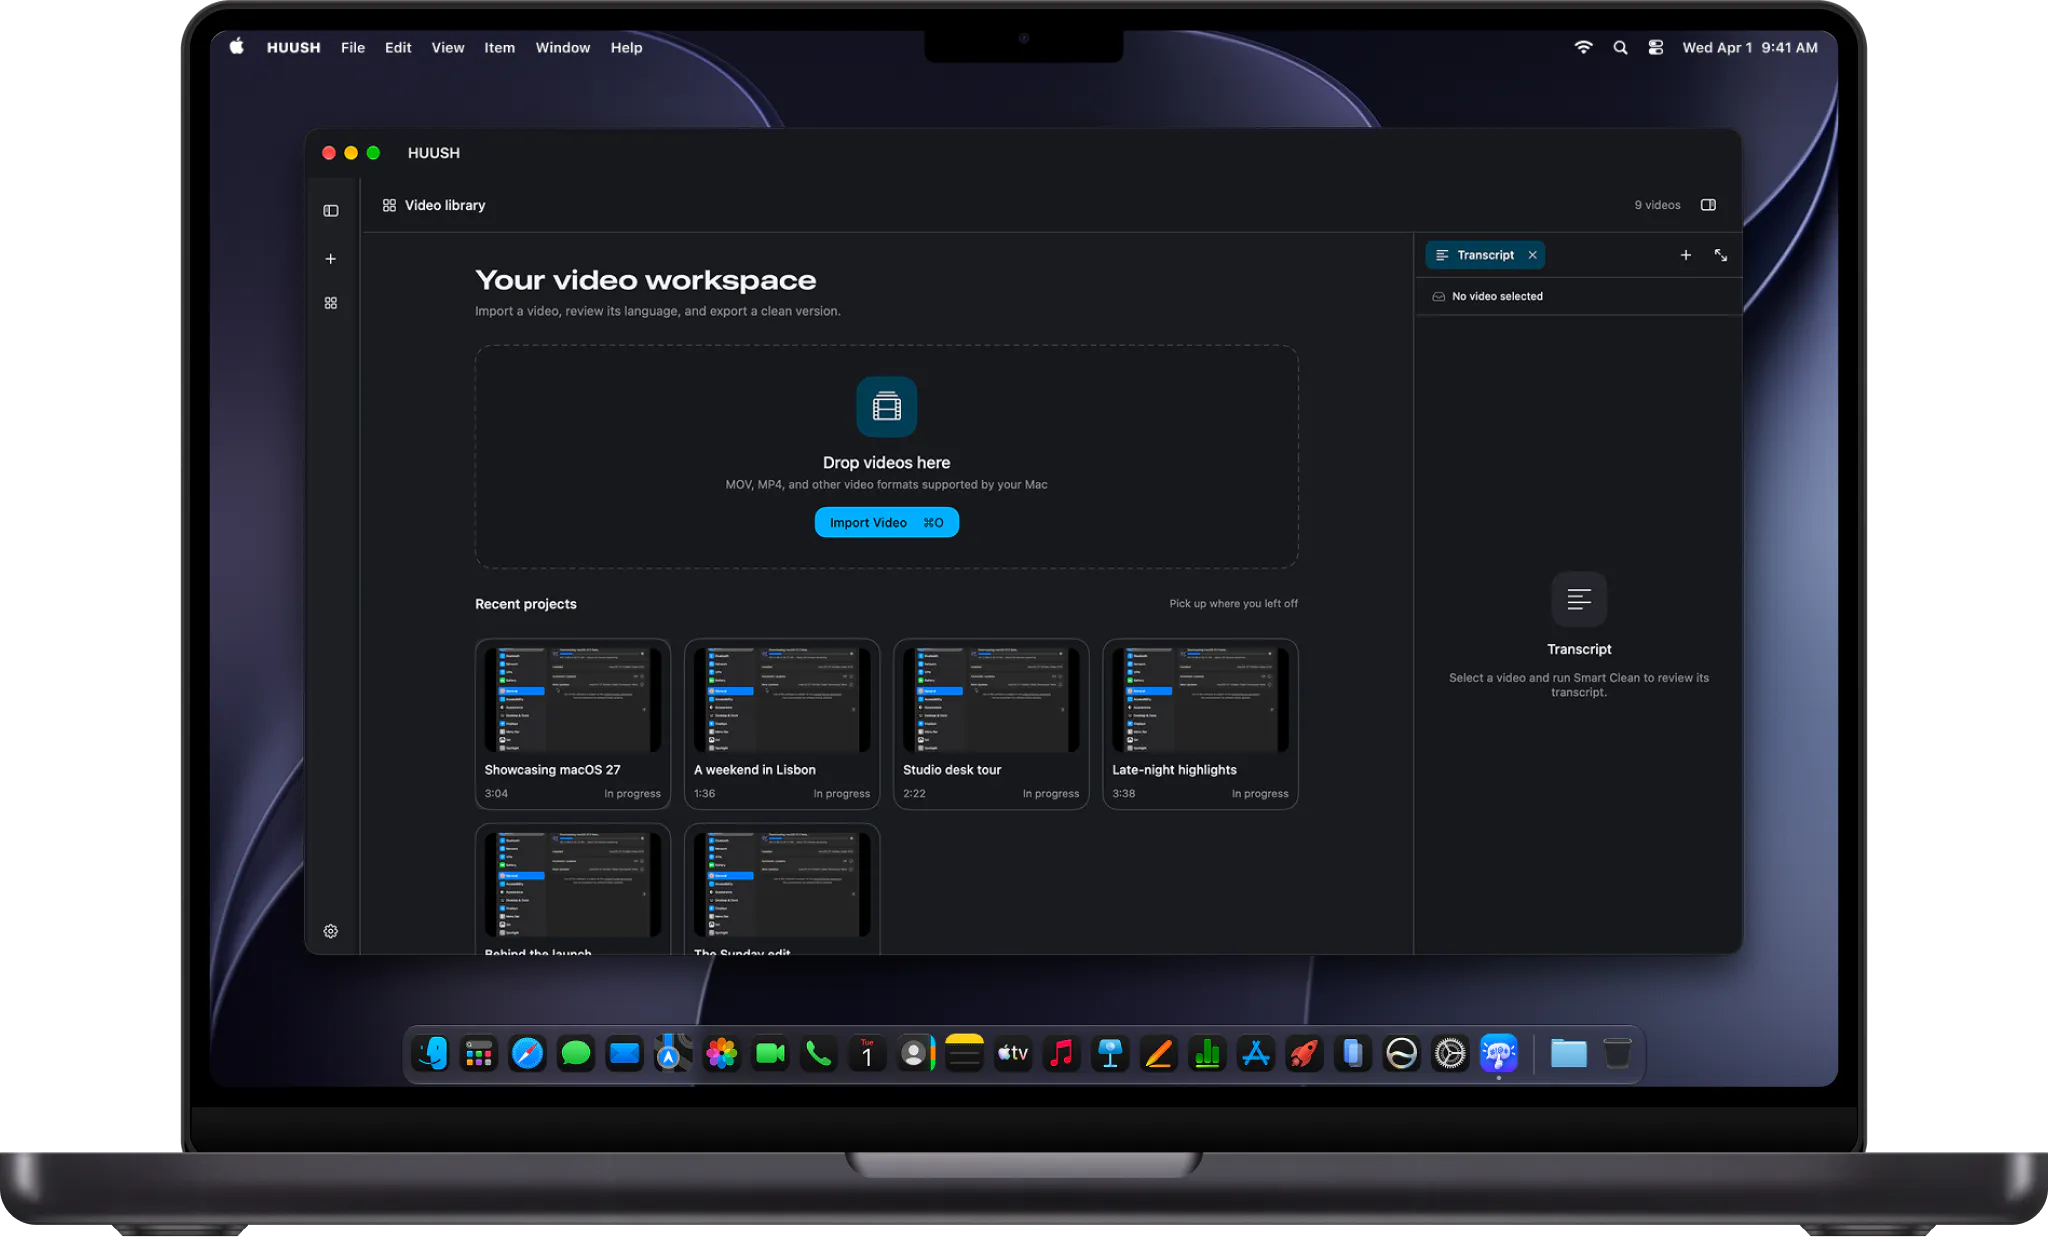
Task: Open Control Center in menu bar
Action: coord(1656,48)
